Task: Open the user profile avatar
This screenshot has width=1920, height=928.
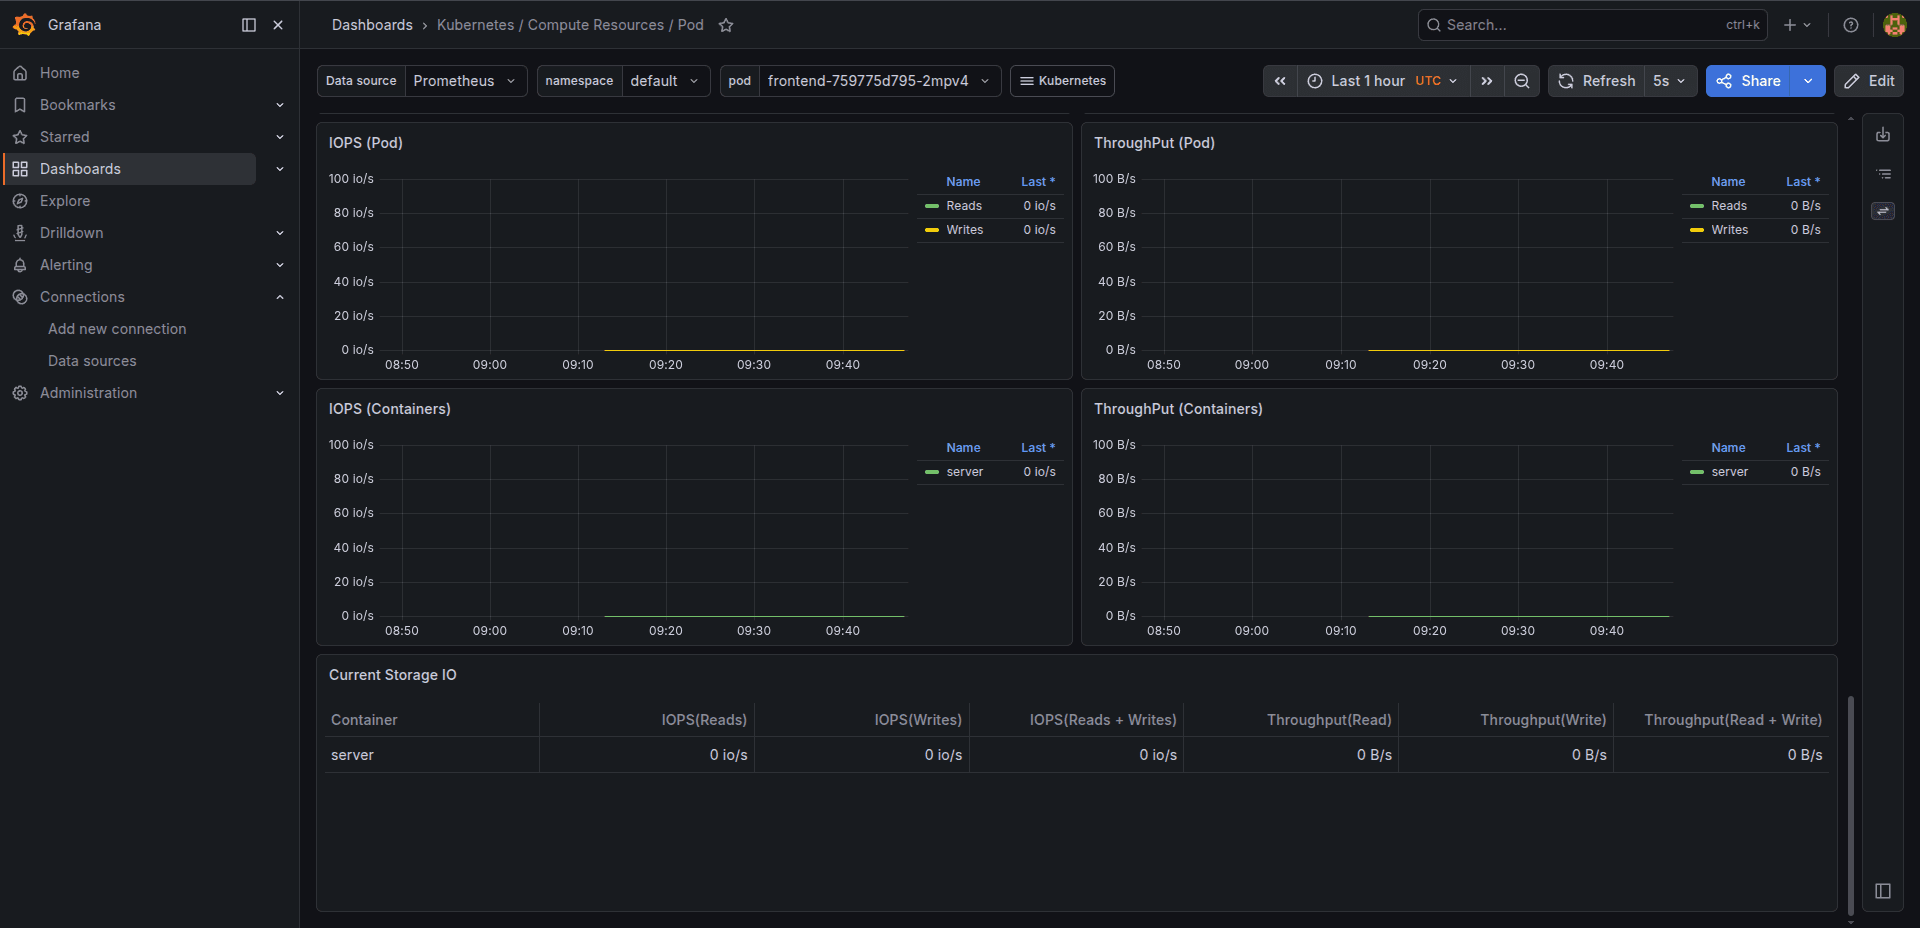Action: click(1894, 25)
